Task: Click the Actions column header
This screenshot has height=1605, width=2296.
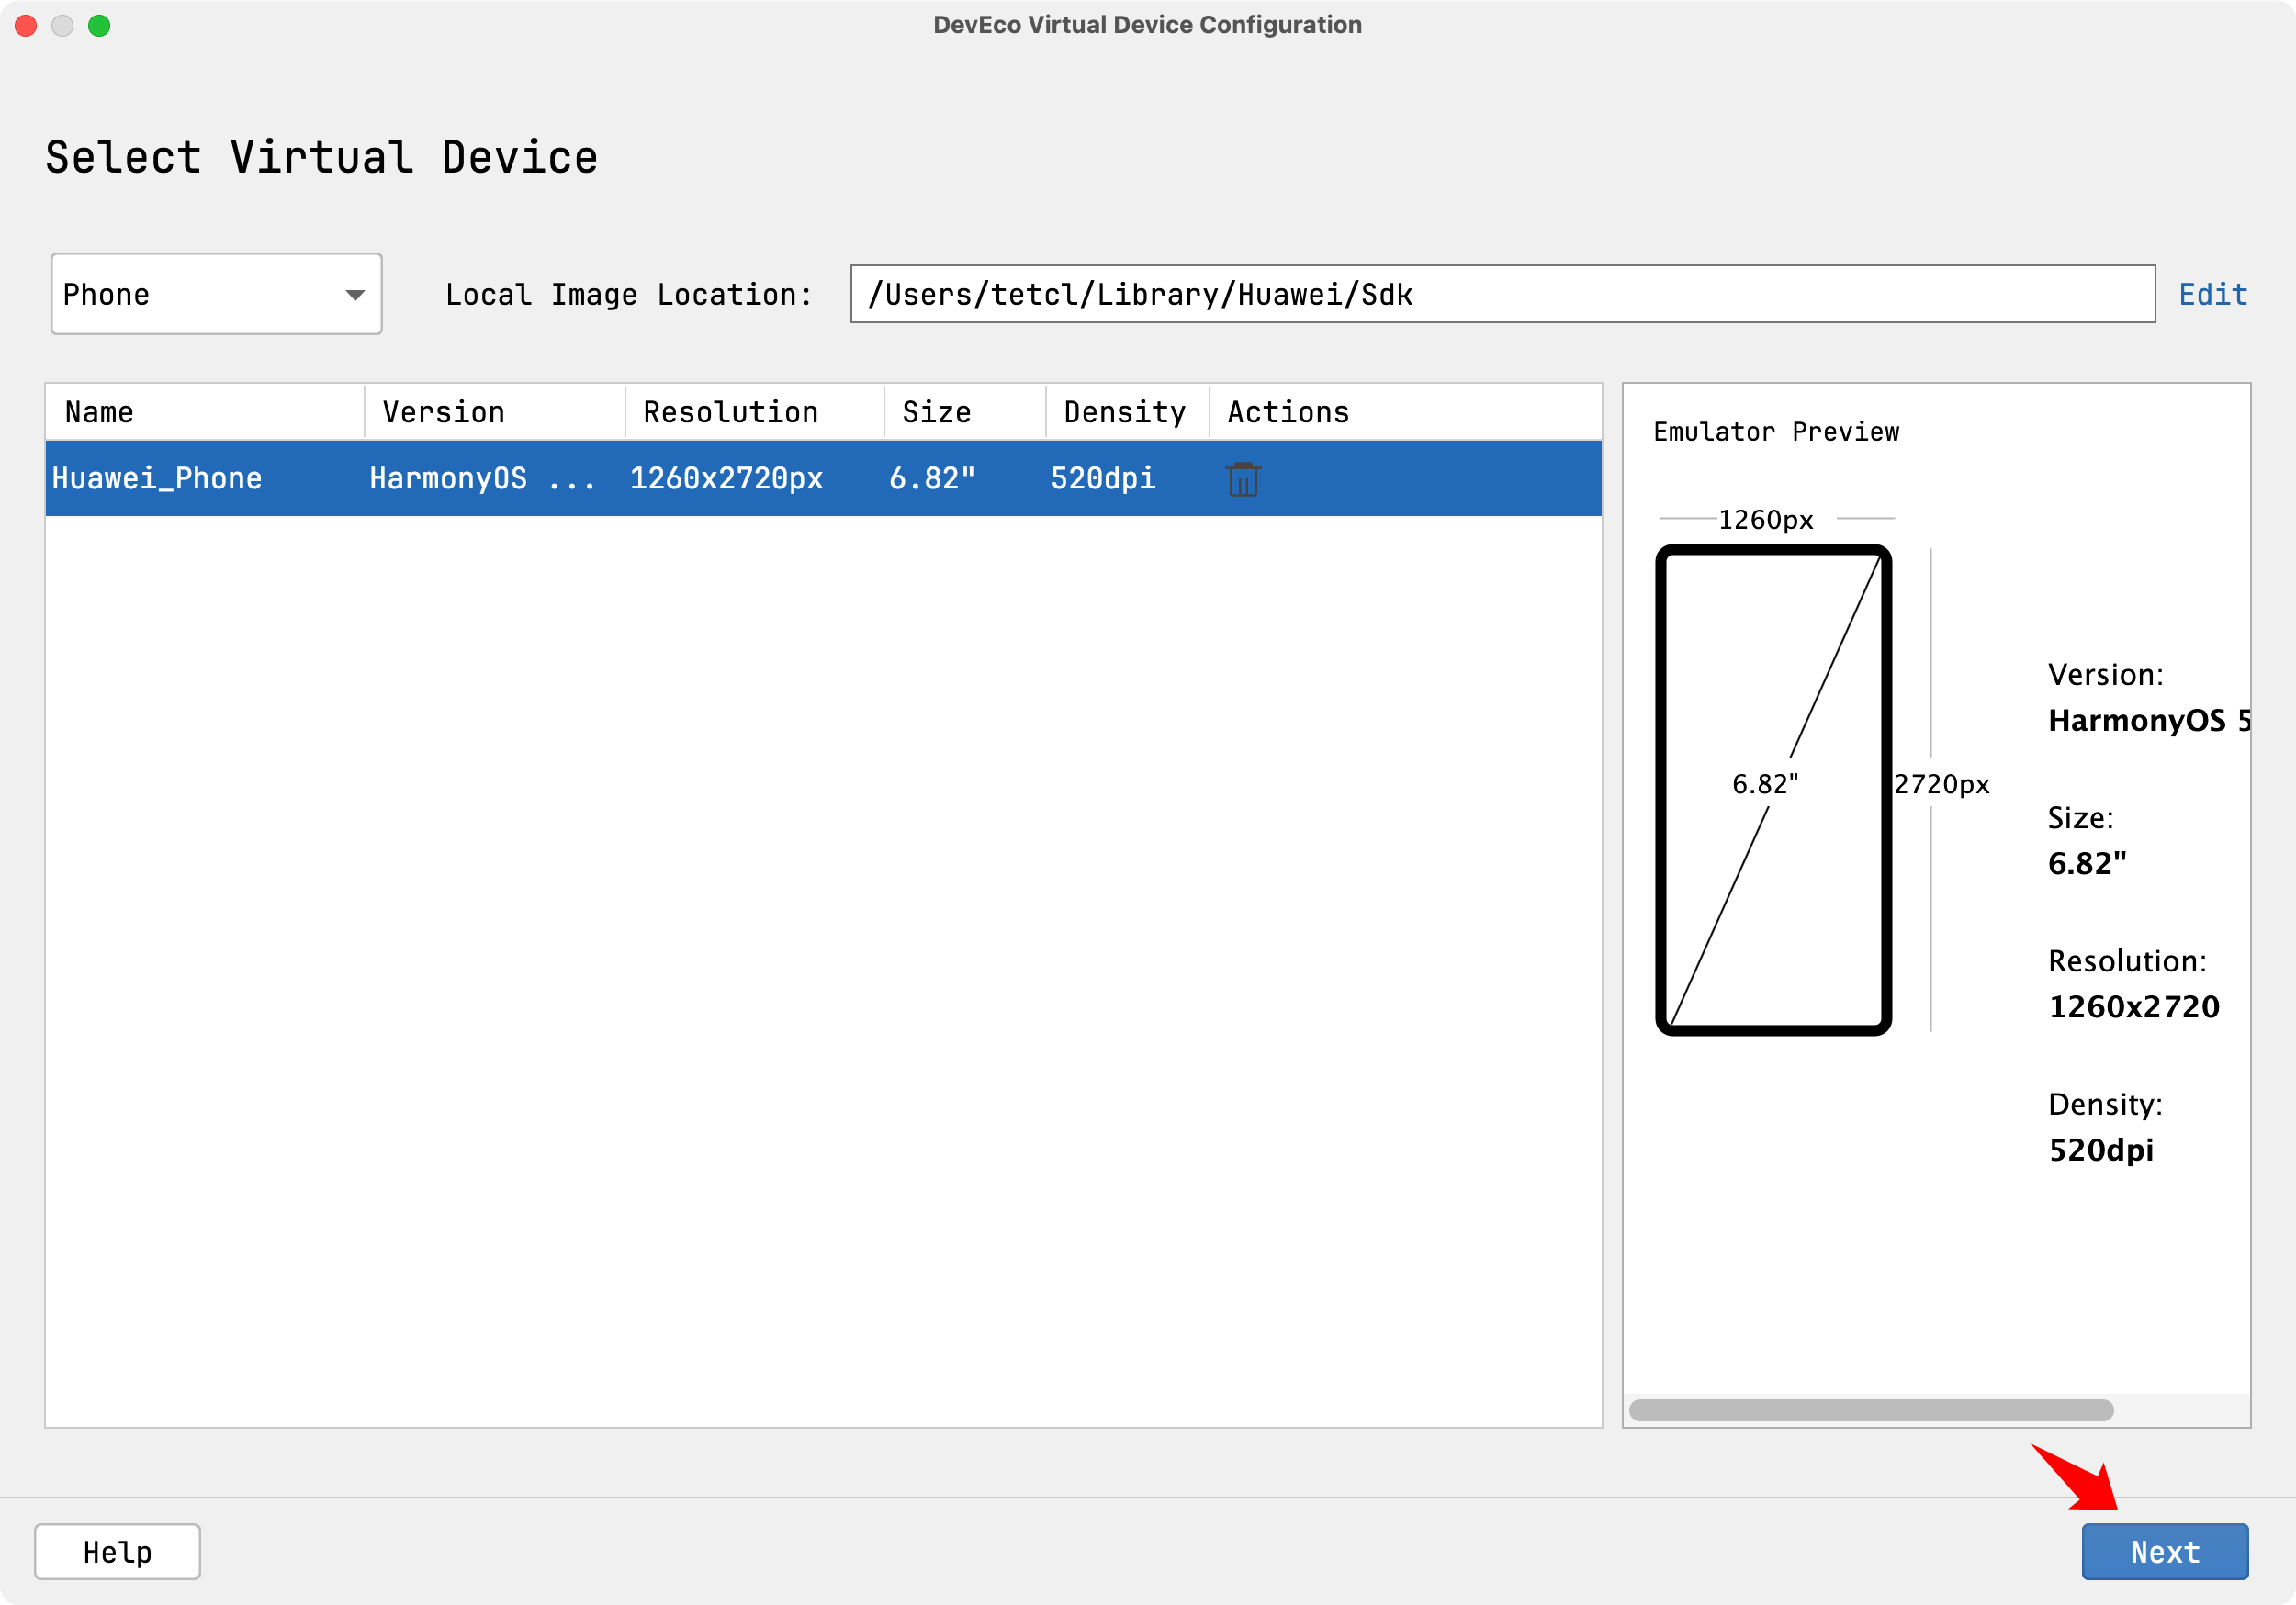Action: pos(1288,412)
